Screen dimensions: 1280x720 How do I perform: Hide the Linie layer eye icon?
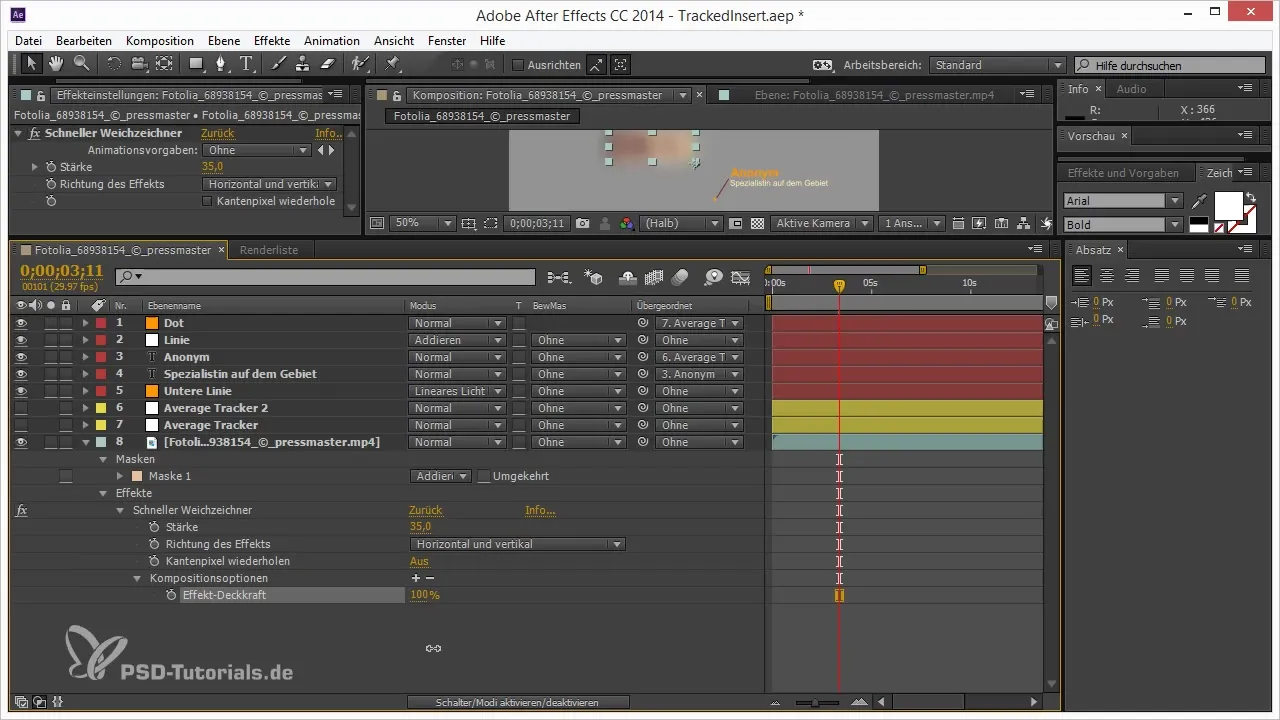21,340
